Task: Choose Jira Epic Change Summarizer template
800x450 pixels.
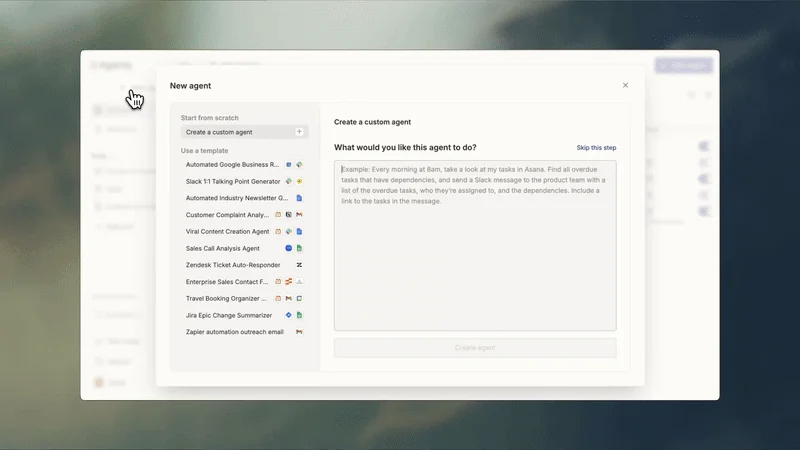Action: (244, 315)
